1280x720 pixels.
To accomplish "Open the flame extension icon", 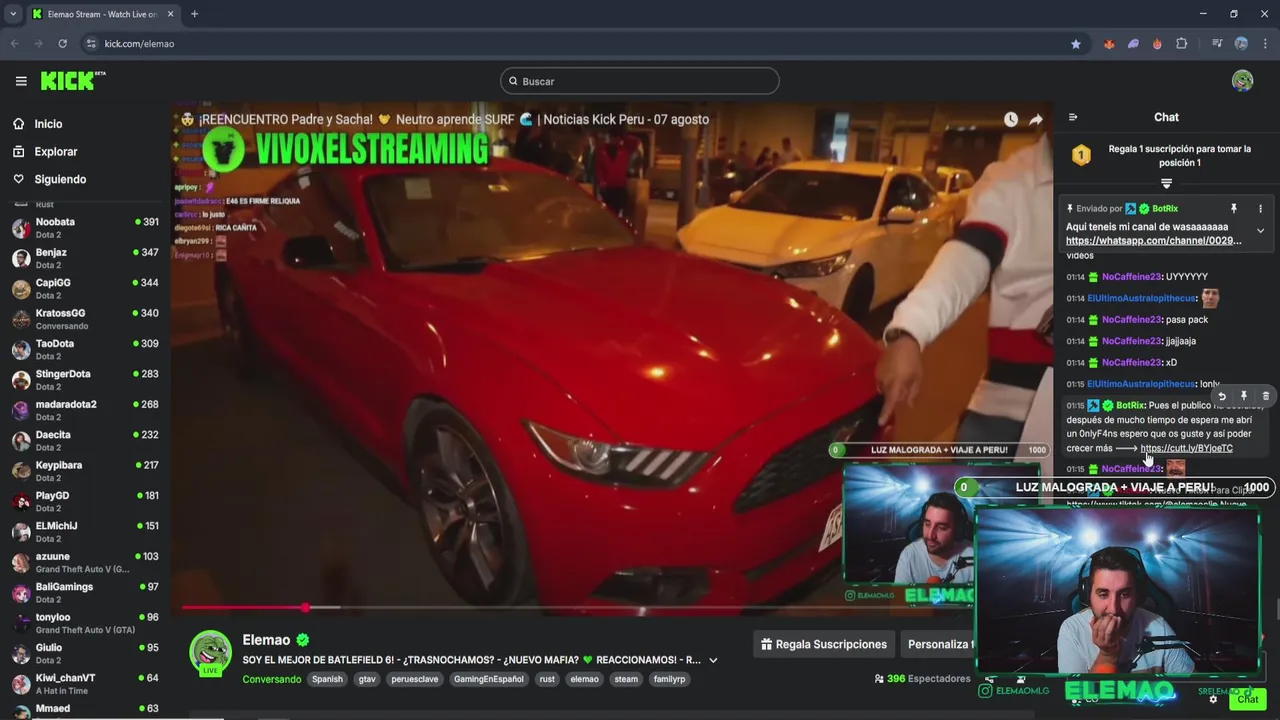I will (x=1157, y=44).
